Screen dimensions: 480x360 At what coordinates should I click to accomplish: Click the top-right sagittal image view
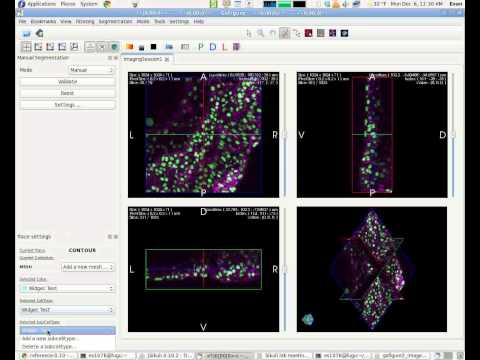coord(372,135)
